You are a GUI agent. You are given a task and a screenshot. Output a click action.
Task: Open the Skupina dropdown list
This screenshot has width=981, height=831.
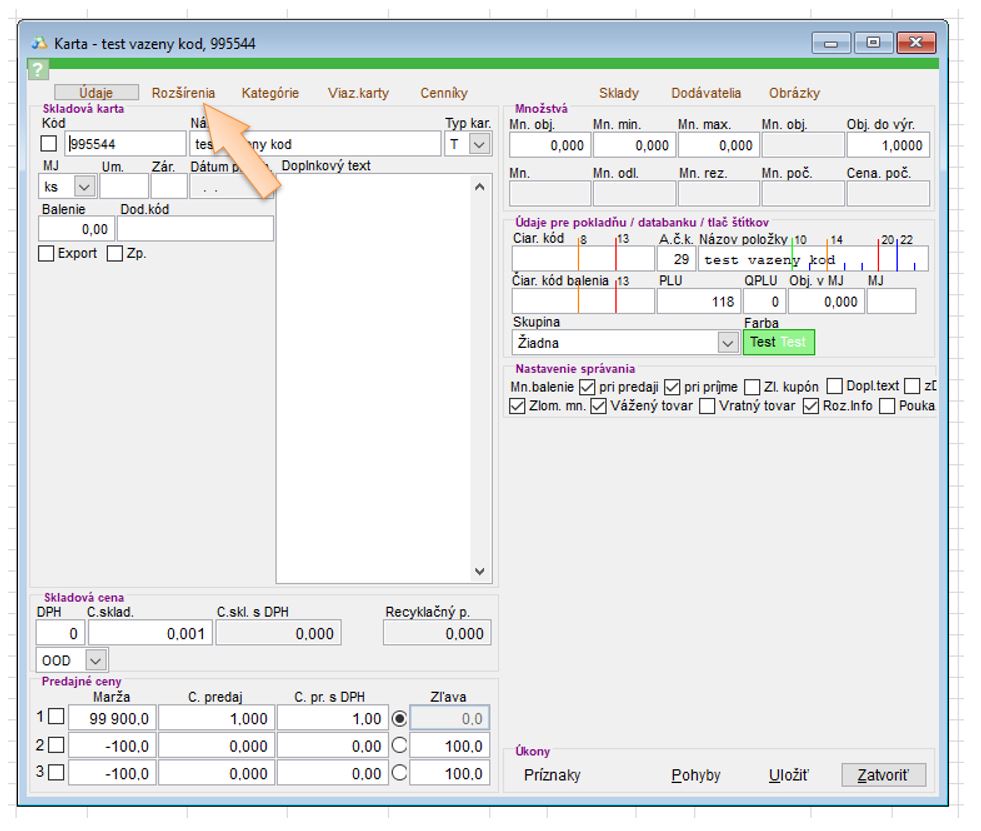click(x=727, y=343)
